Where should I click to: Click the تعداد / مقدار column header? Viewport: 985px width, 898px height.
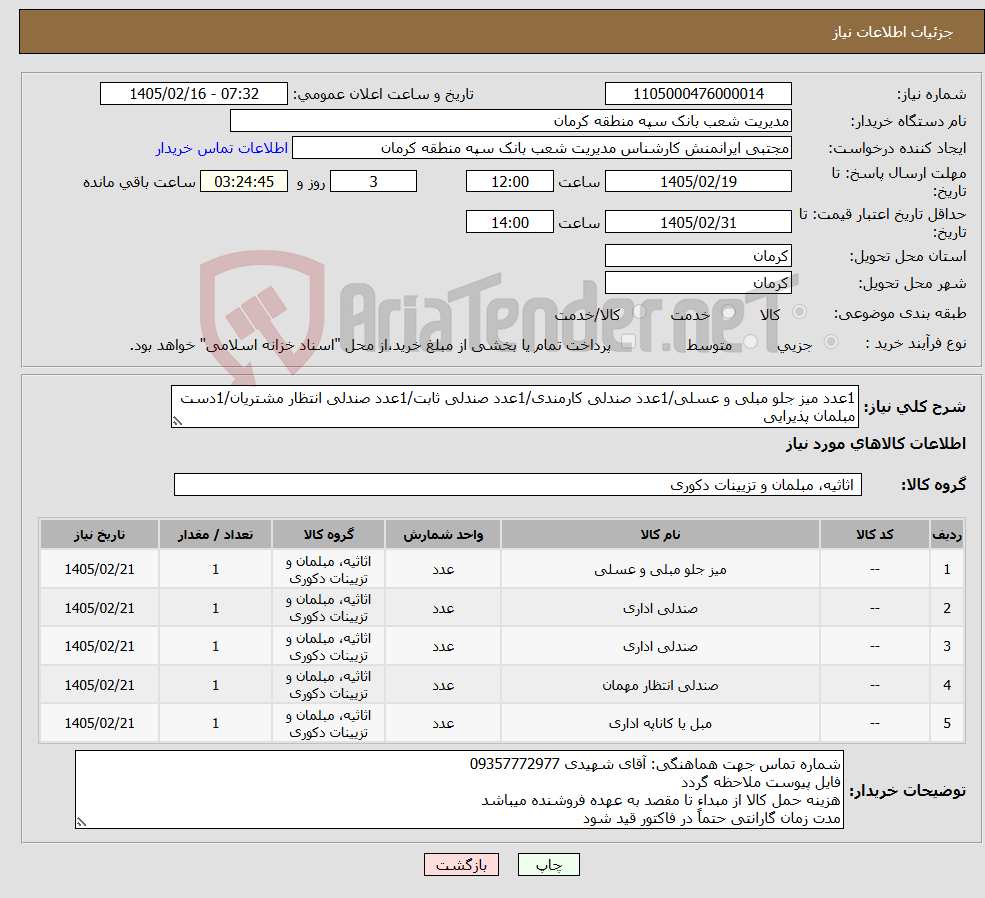(215, 534)
